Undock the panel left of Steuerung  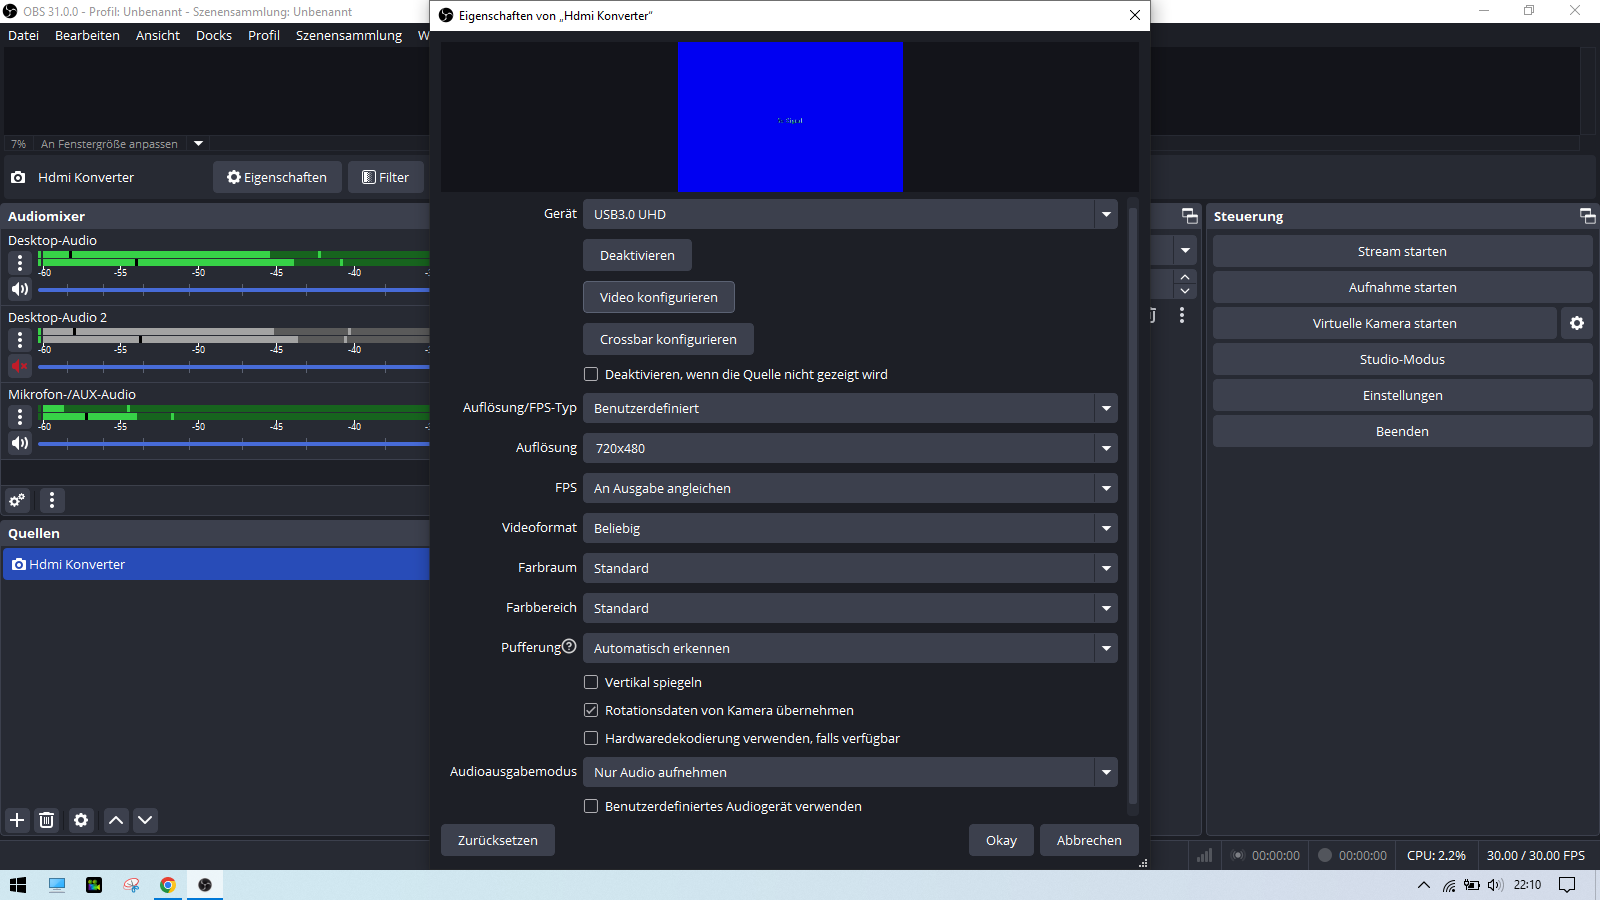click(x=1190, y=216)
